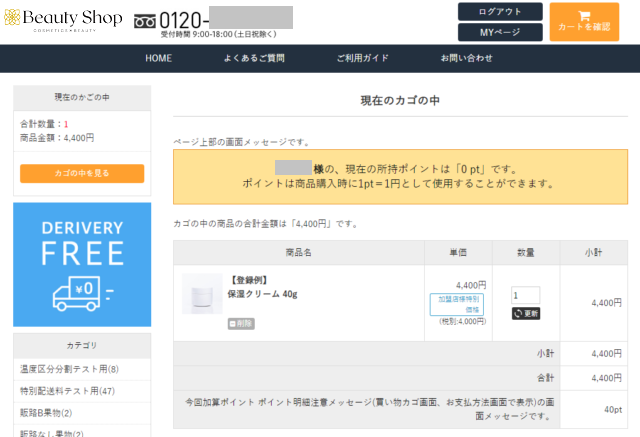640x437 pixels.
Task: Click the 削除 delete item button
Action: [241, 323]
